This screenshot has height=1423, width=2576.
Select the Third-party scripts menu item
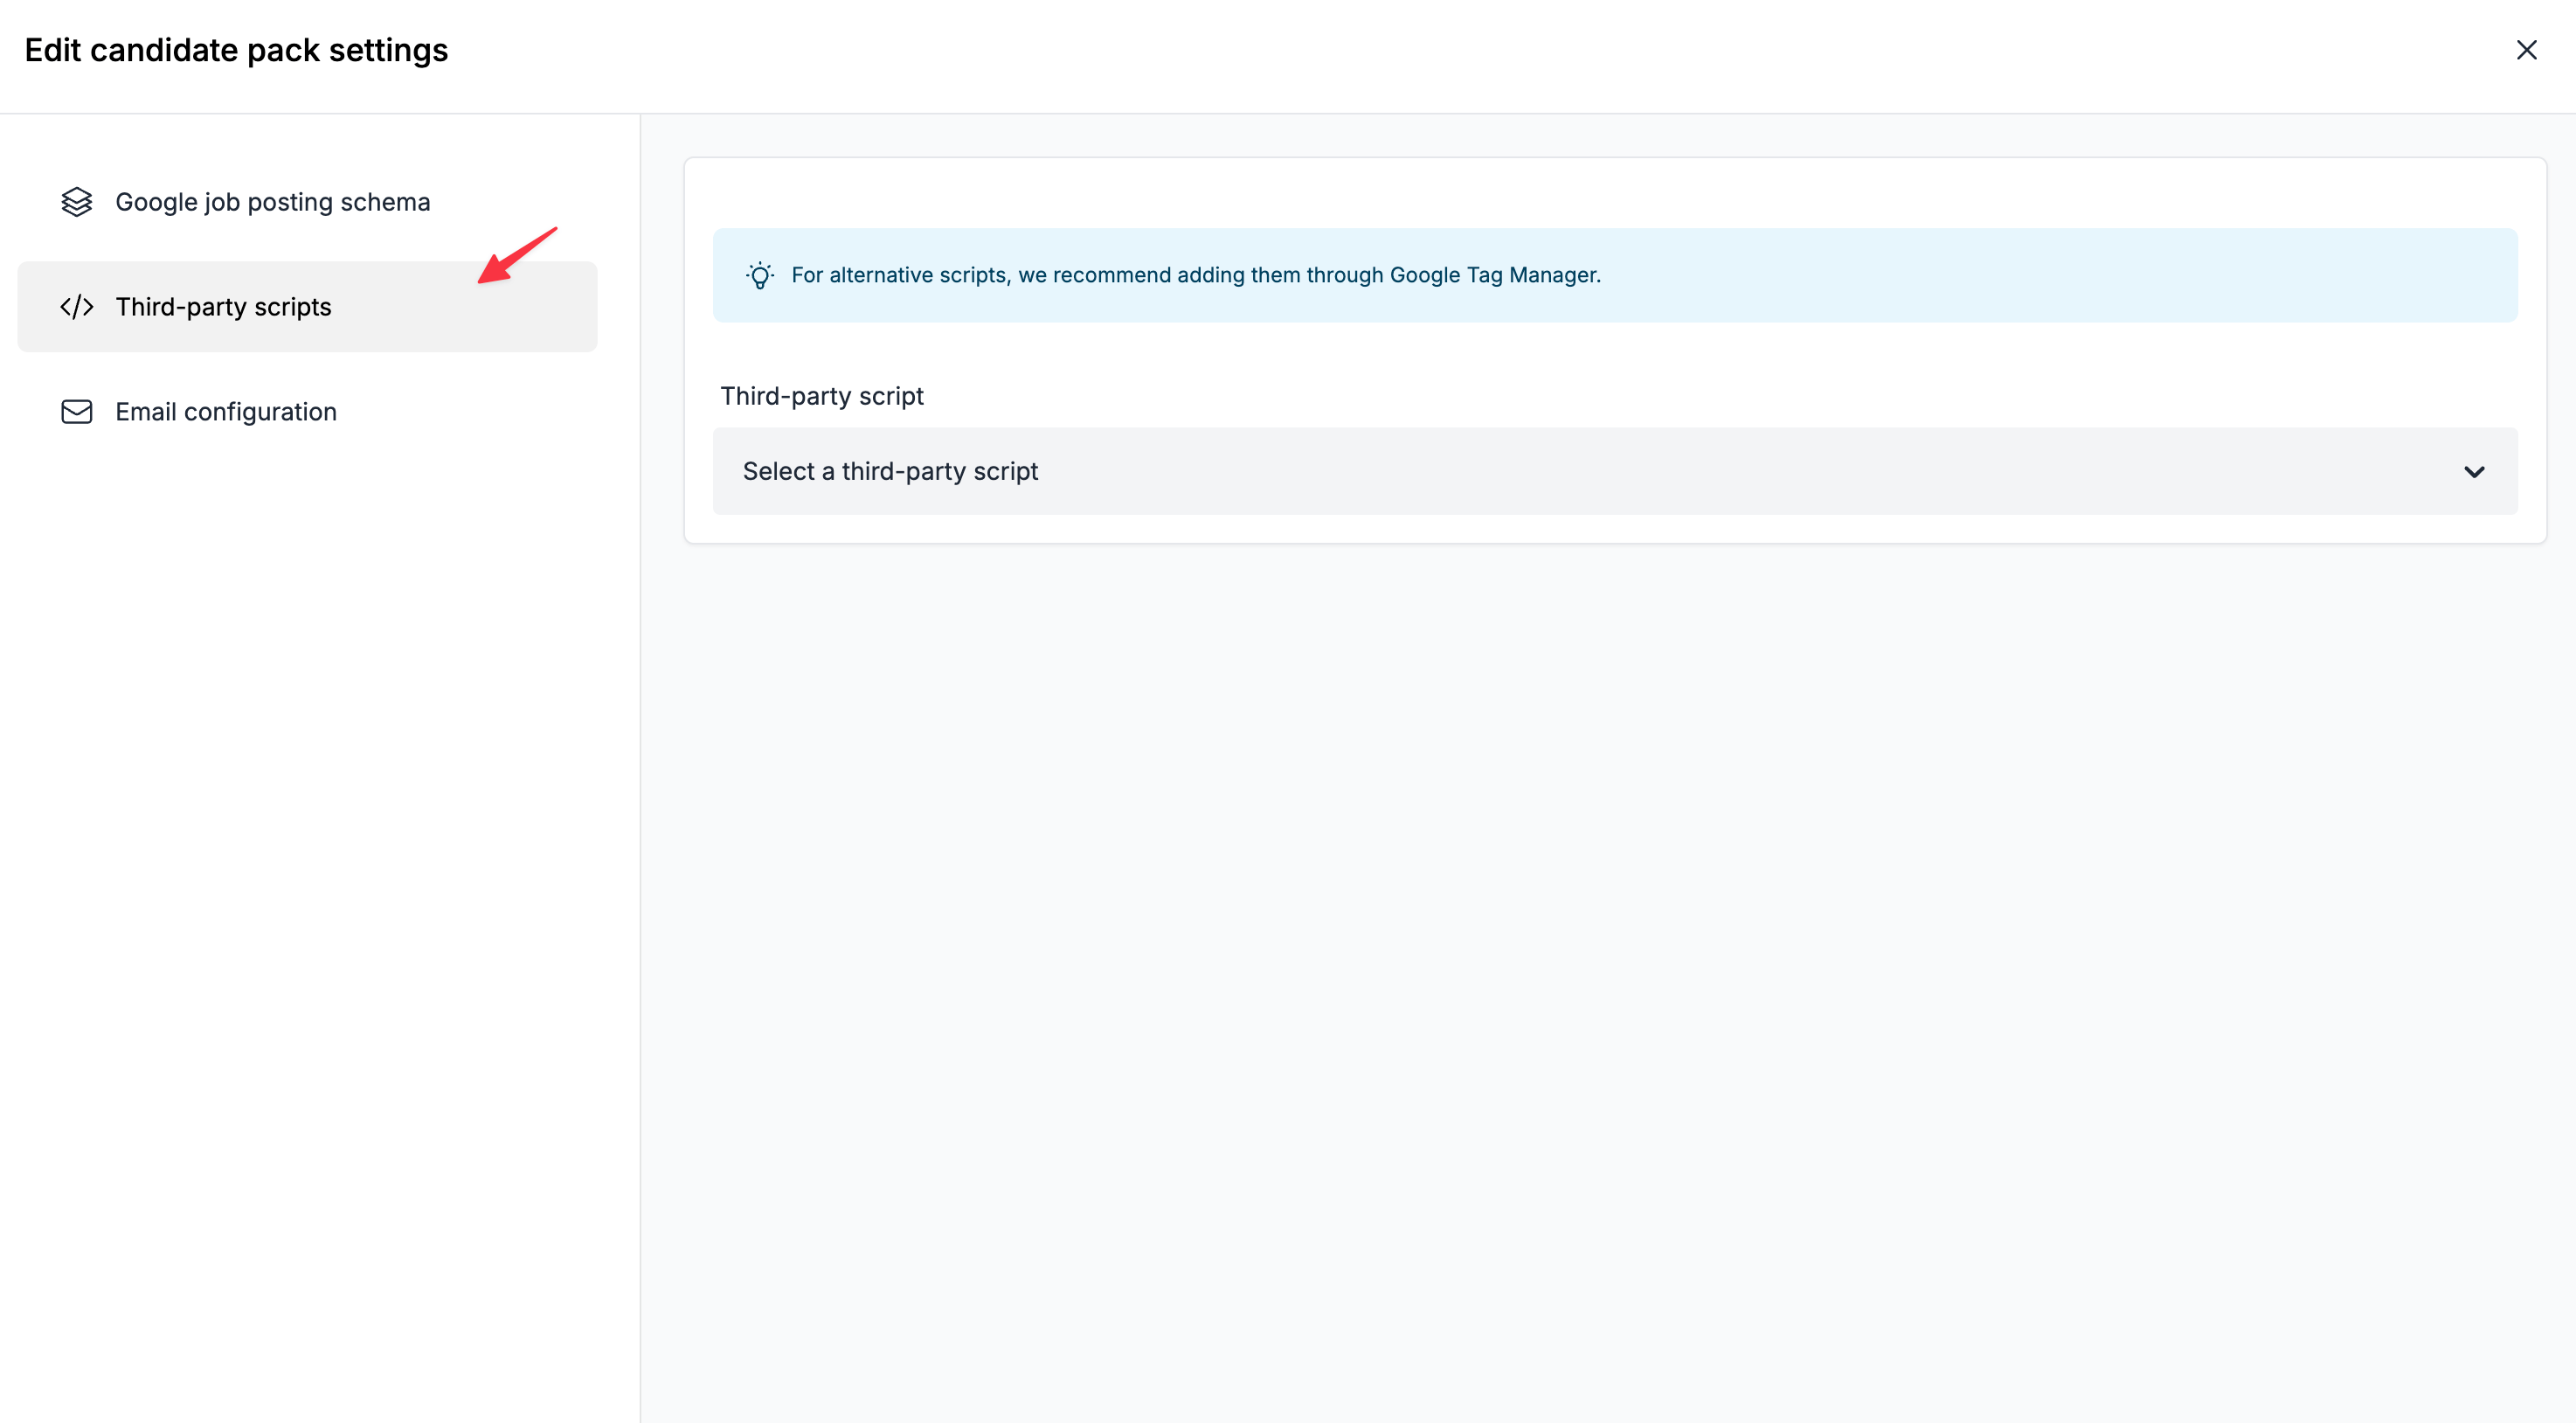tap(223, 307)
